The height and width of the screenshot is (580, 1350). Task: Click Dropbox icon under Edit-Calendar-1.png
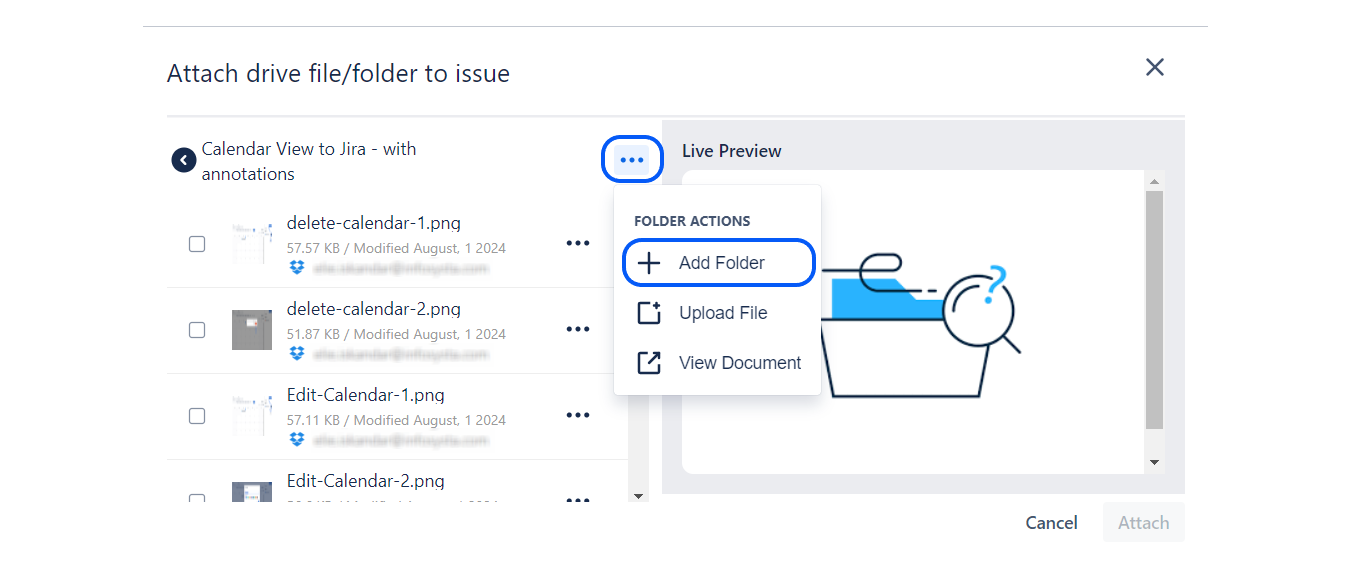[297, 439]
